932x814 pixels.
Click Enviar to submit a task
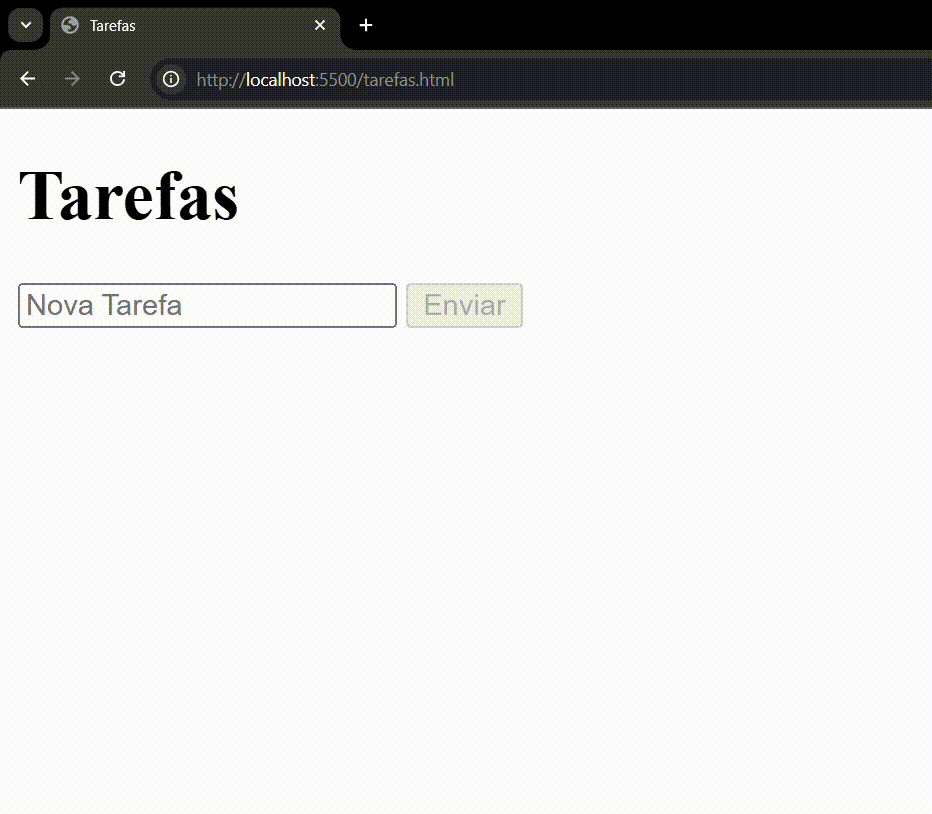[x=464, y=305]
